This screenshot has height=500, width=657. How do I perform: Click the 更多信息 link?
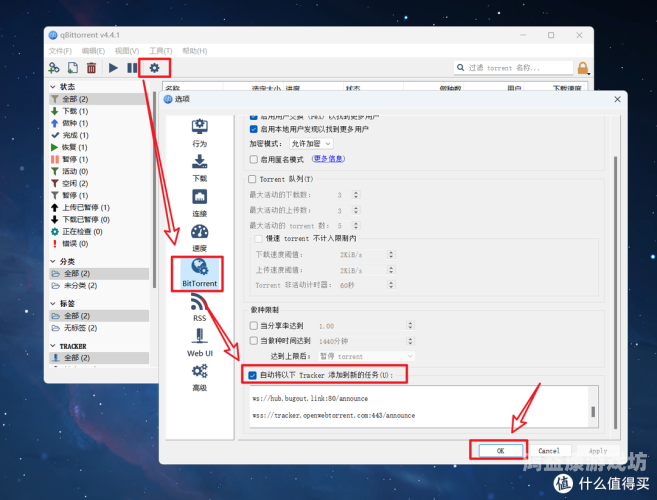click(x=329, y=159)
